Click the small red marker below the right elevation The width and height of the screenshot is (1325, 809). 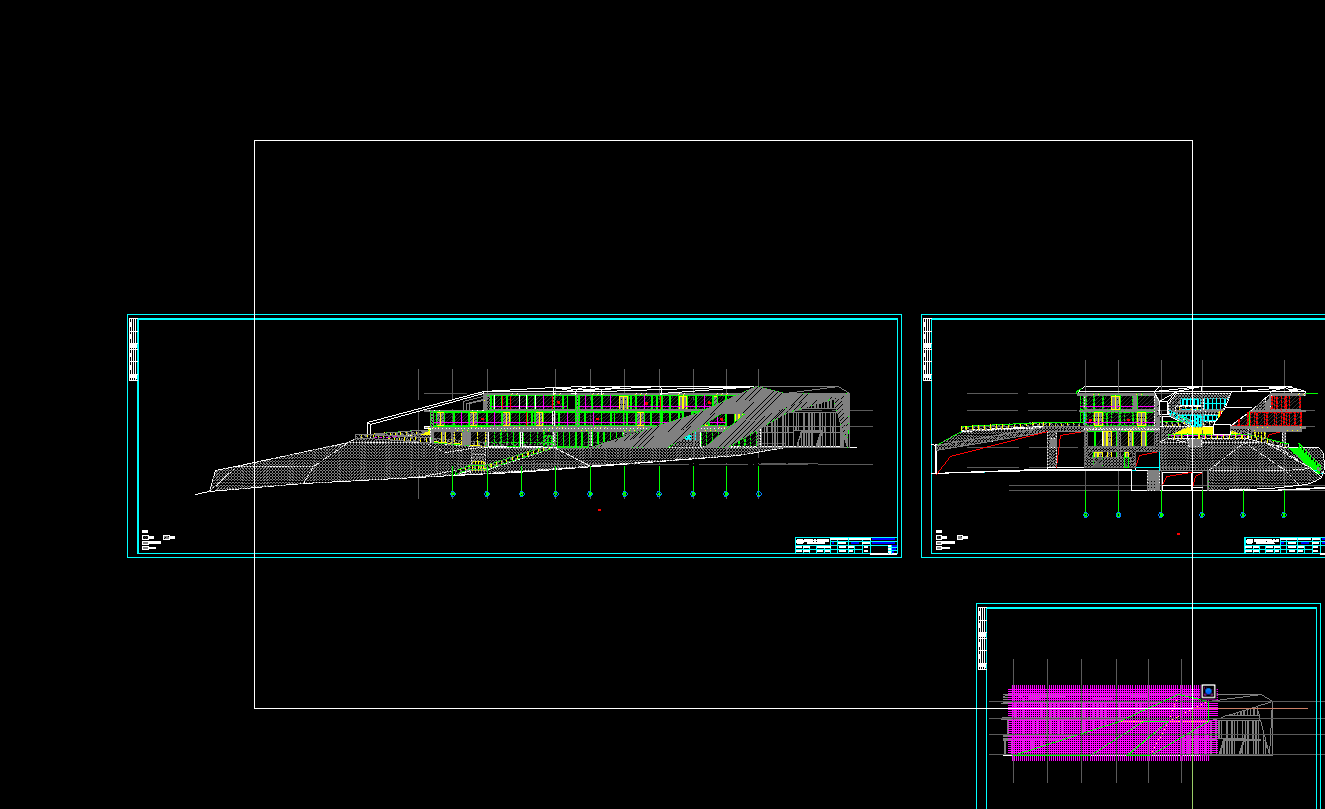pyautogui.click(x=1178, y=534)
